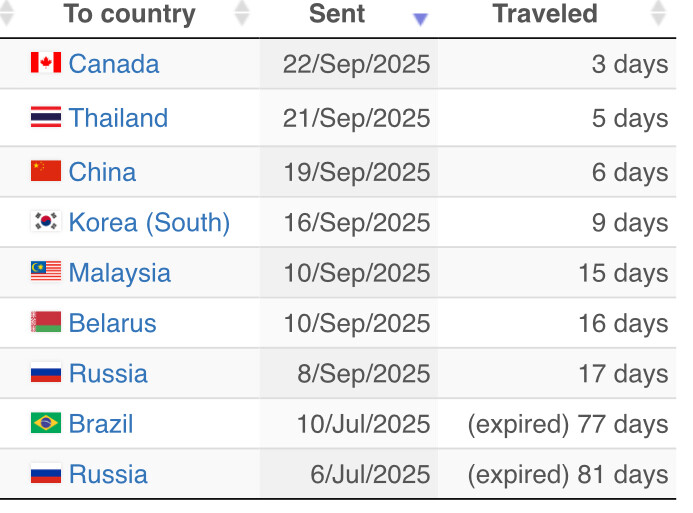This screenshot has height=513, width=693.
Task: Click the Russia flag in the 6/Jul/2025 row
Action: [x=46, y=474]
